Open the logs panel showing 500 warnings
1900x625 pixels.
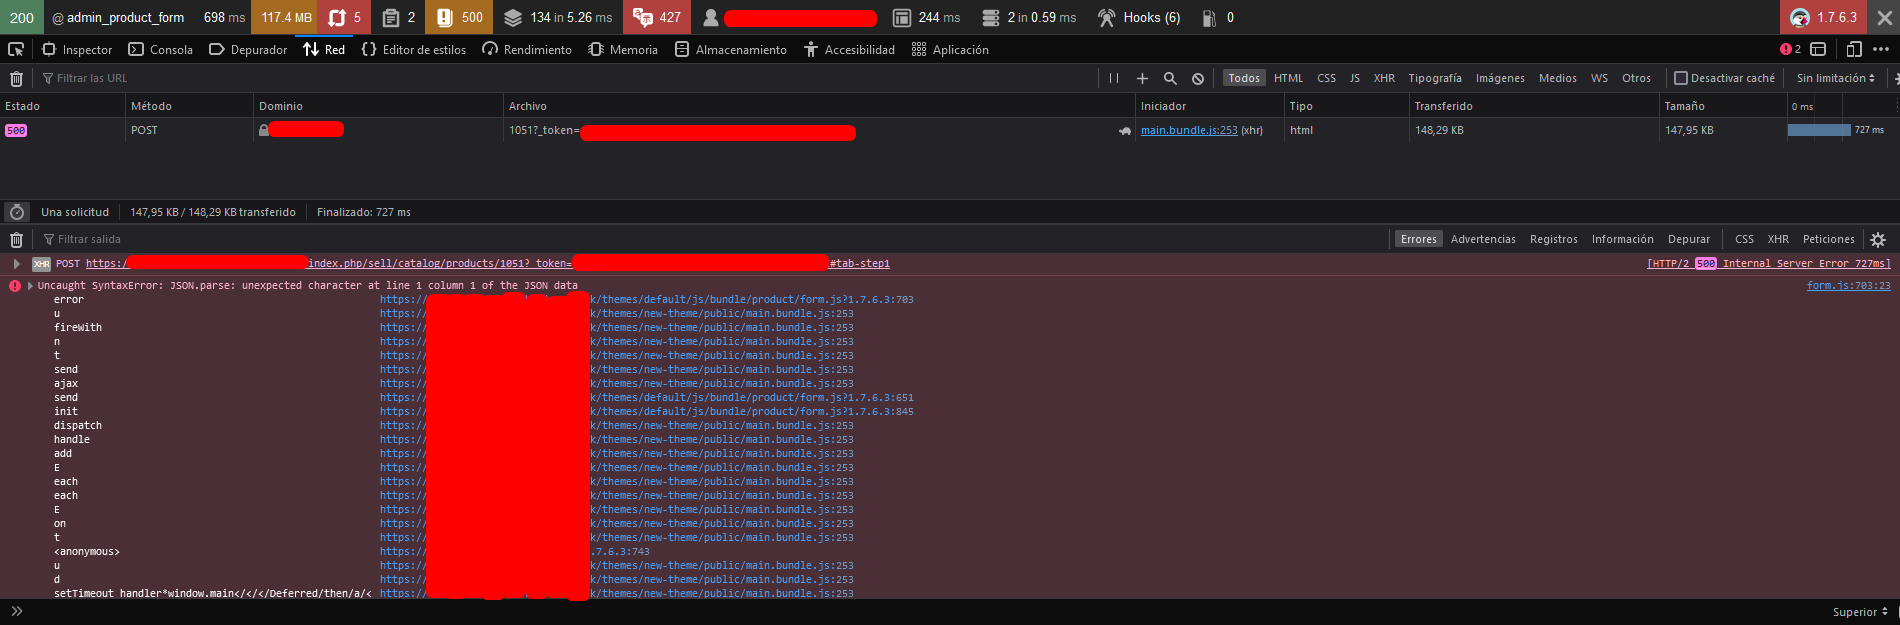tap(459, 17)
